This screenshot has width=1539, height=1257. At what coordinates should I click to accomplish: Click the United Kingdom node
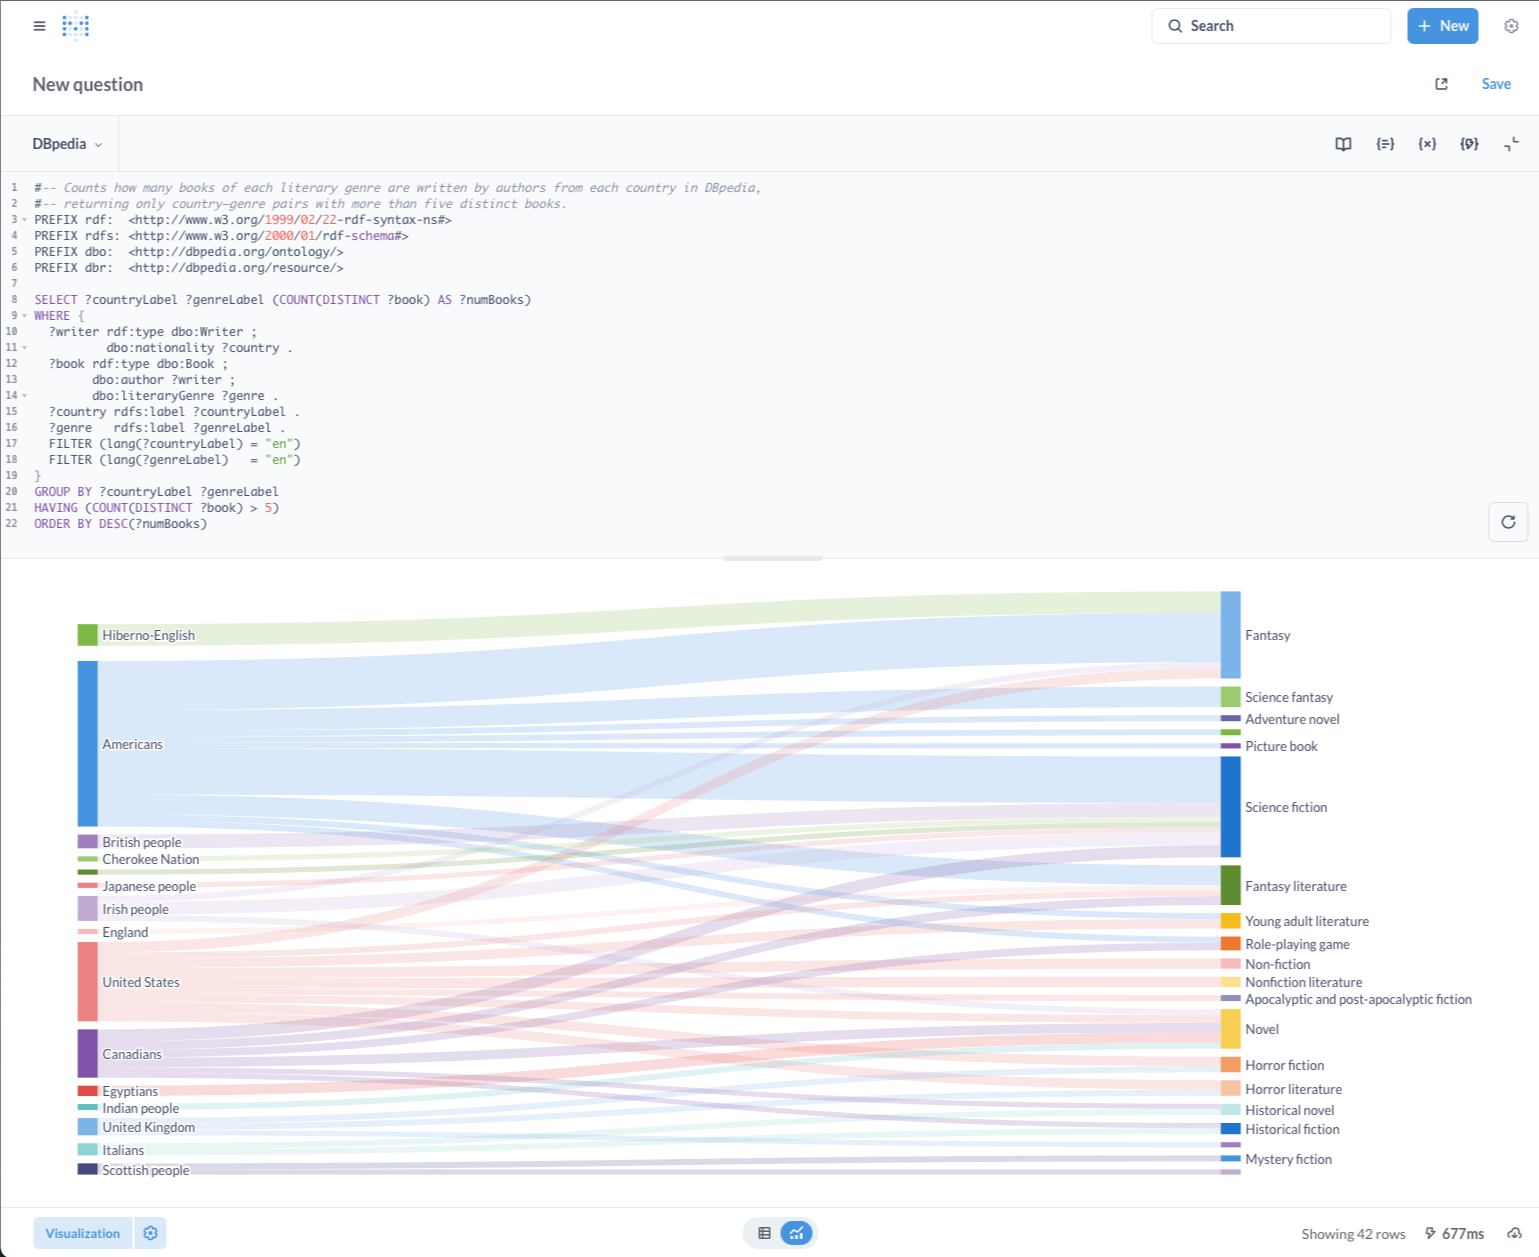click(x=88, y=1126)
